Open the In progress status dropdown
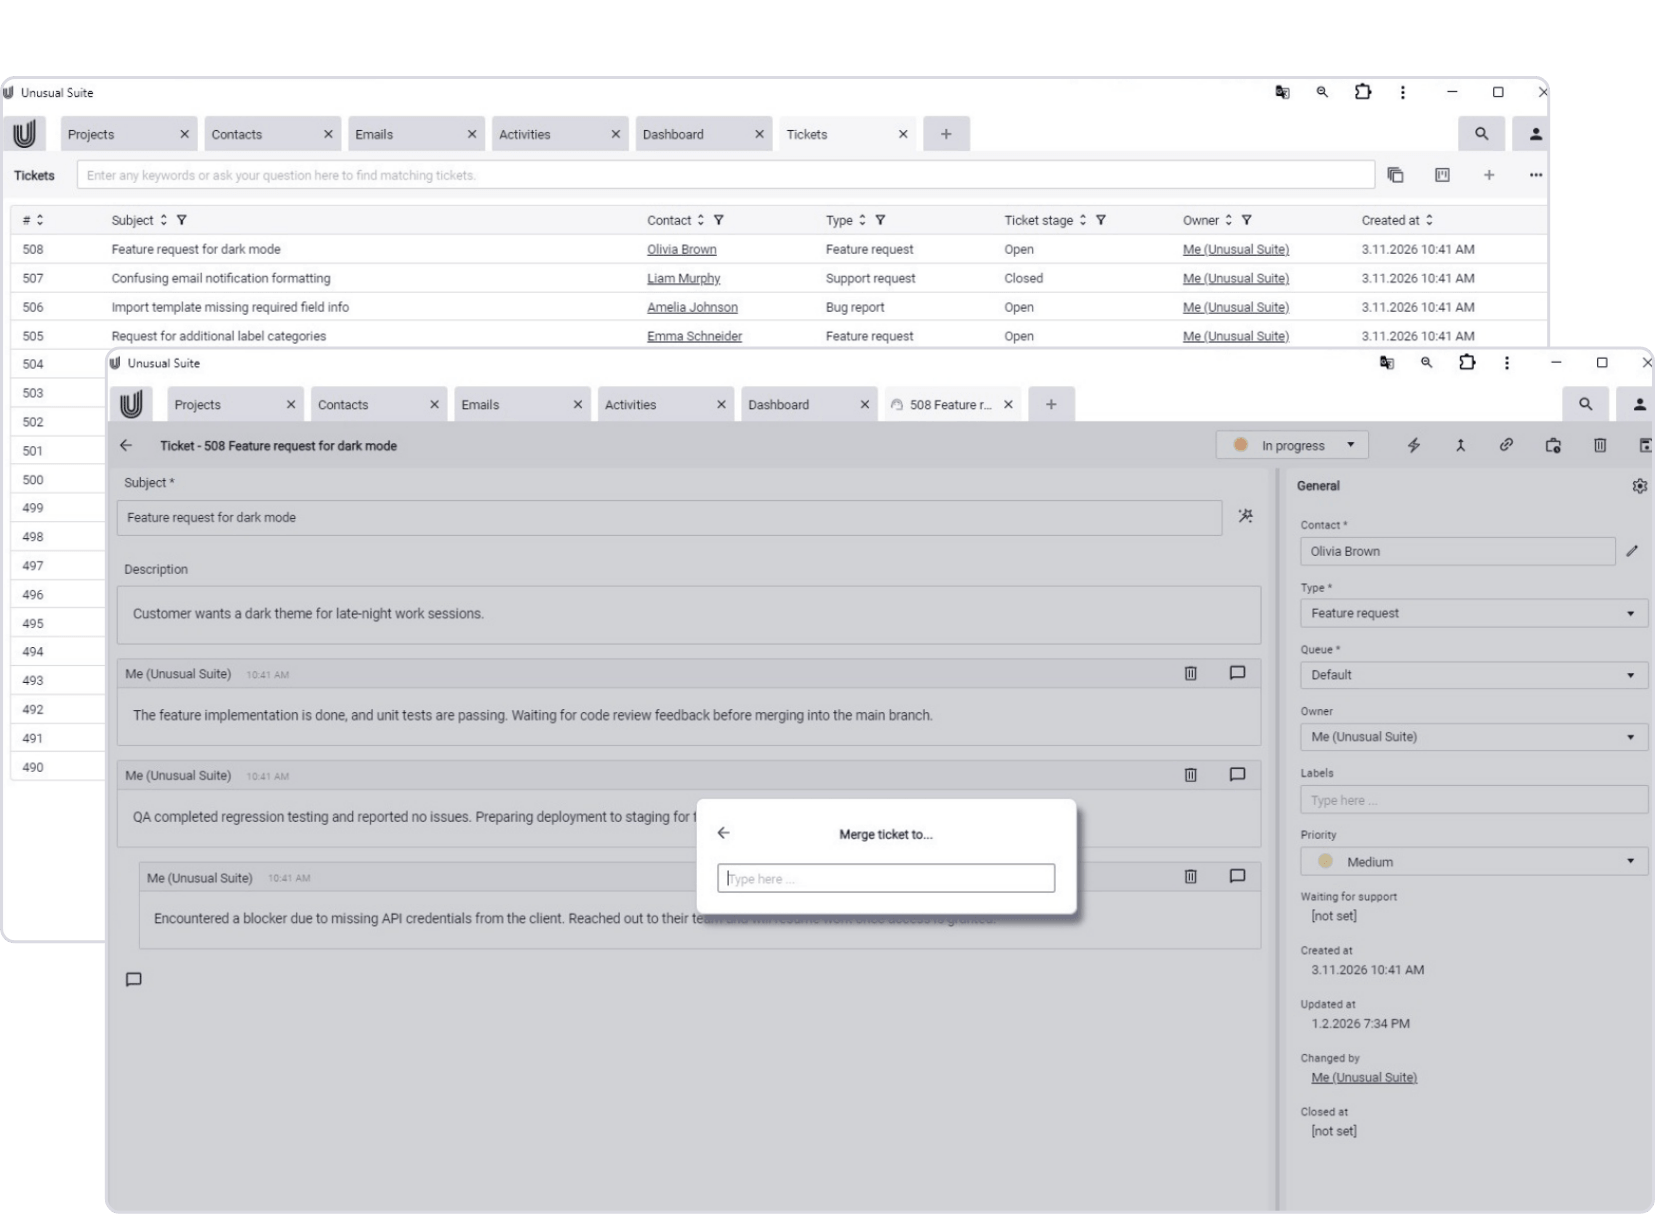Image resolution: width=1655 pixels, height=1214 pixels. [1292, 446]
